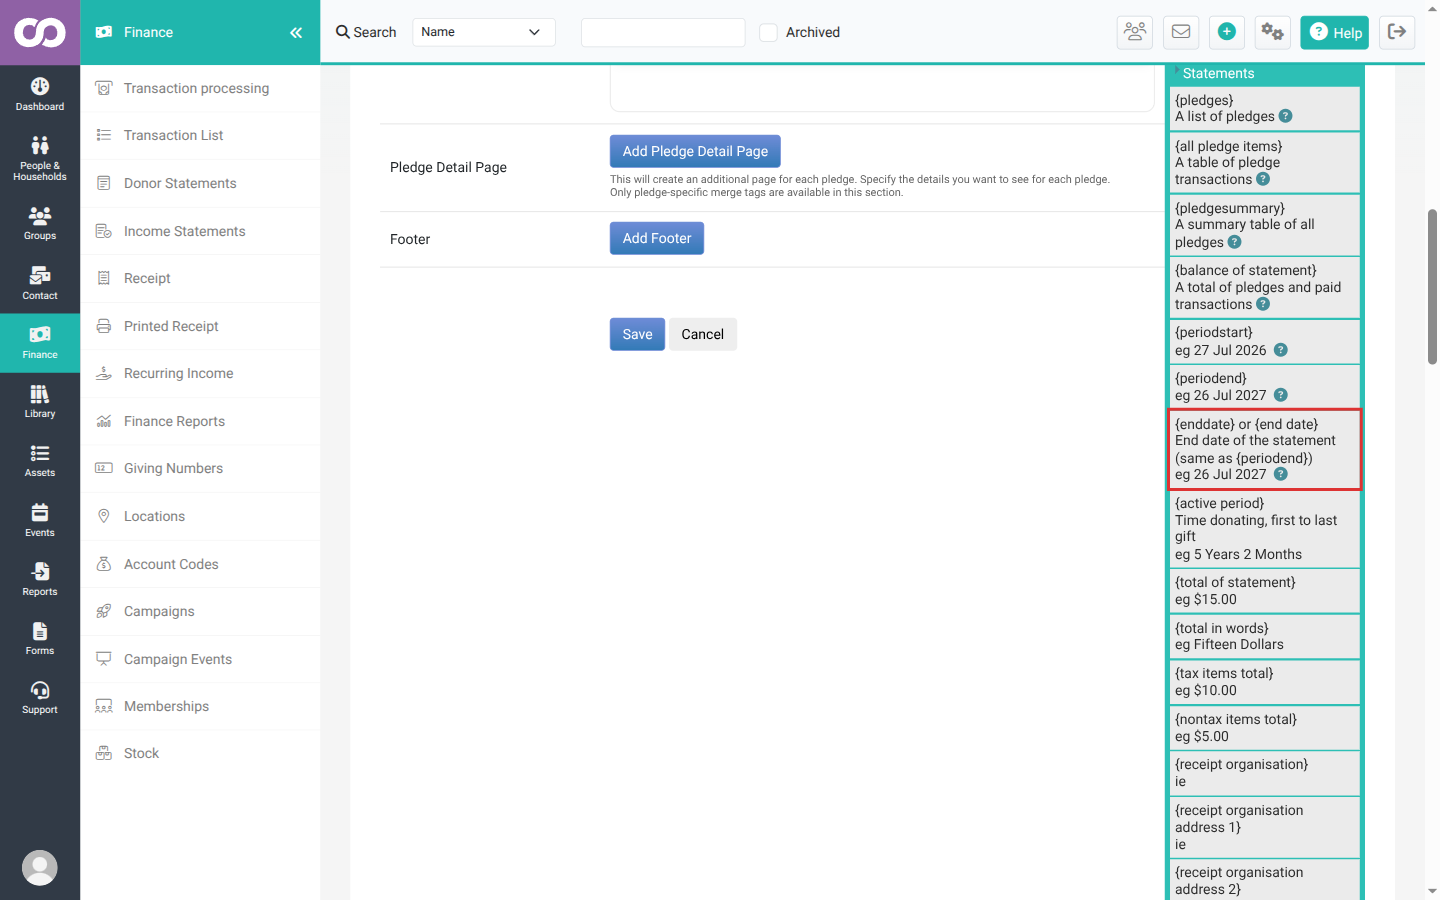Screen dimensions: 1440x900
Task: Open the Dashboard sidebar icon
Action: [40, 94]
